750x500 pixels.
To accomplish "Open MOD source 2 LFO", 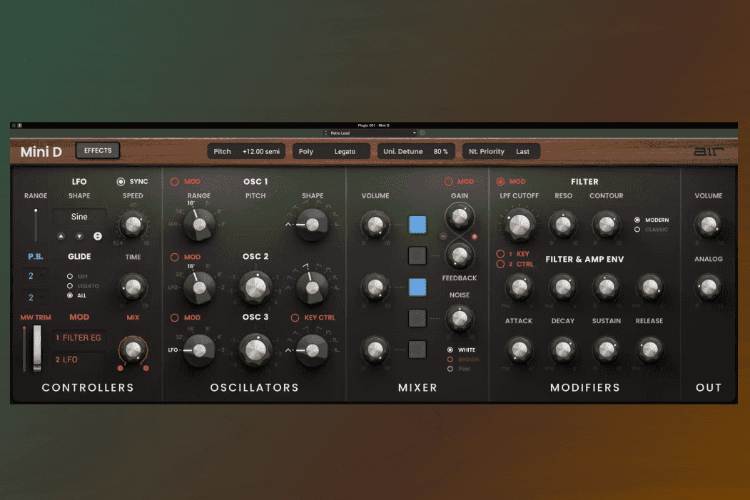I will 79,360.
